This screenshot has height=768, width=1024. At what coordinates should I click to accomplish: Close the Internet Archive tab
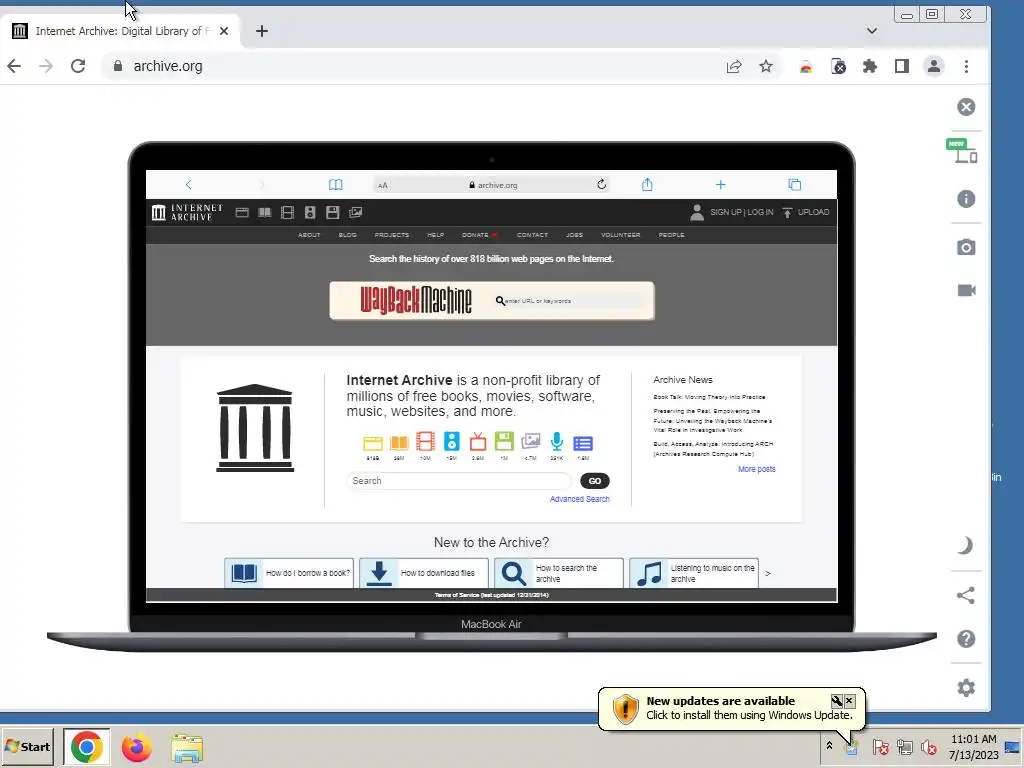224,31
